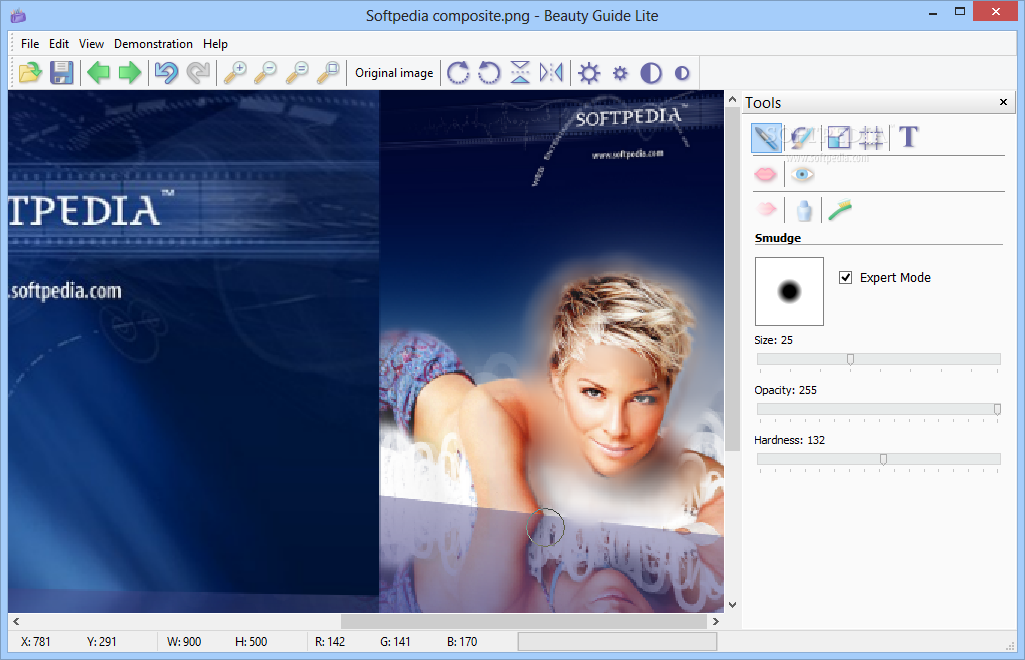Choose the crop selection tool
The height and width of the screenshot is (660, 1025).
pyautogui.click(x=871, y=137)
